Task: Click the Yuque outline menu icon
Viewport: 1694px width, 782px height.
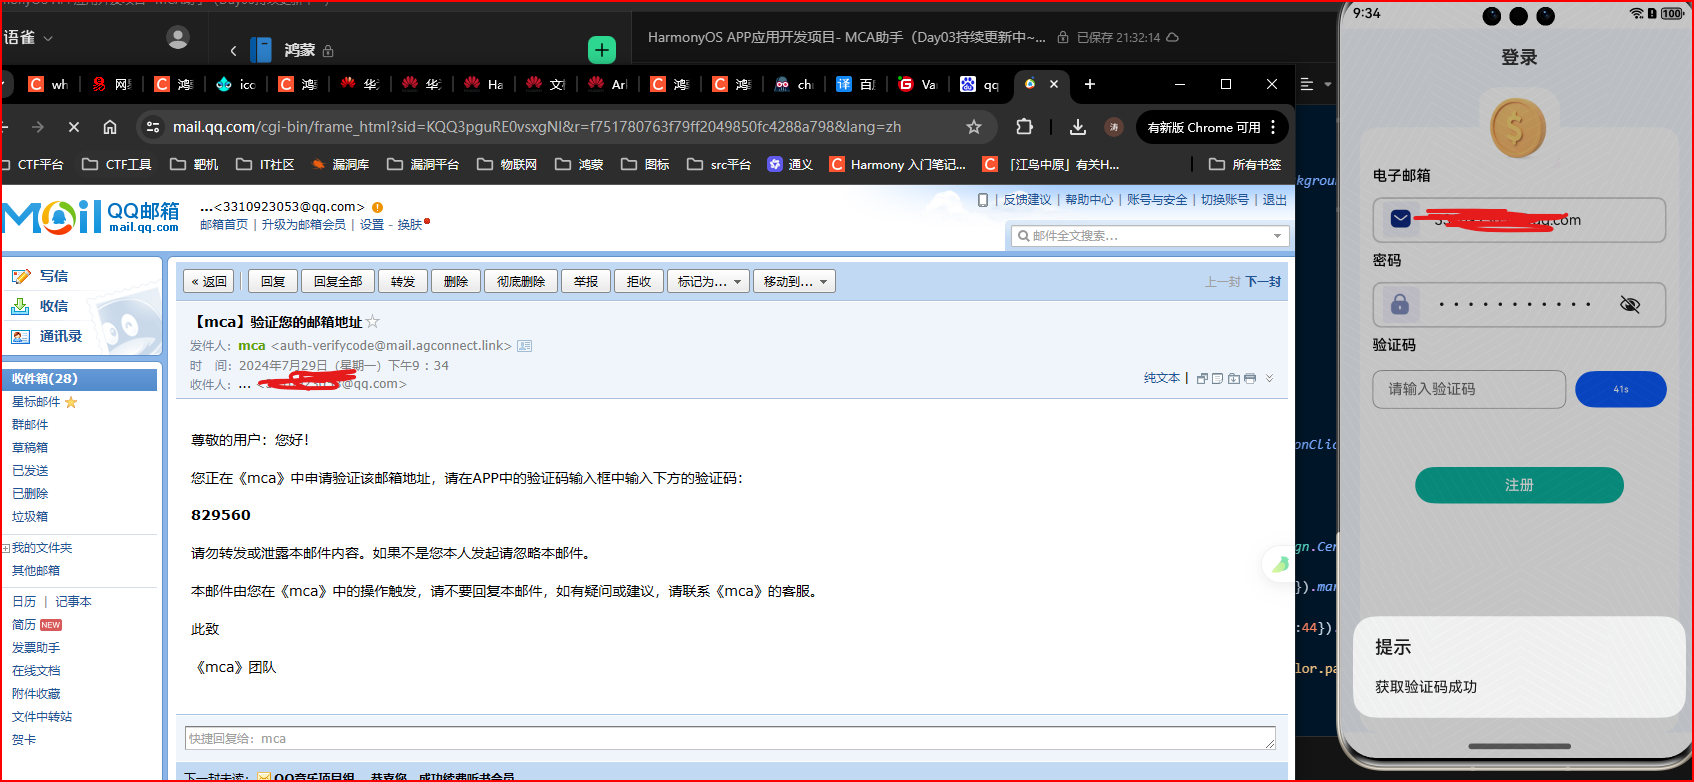Action: pos(1307,84)
